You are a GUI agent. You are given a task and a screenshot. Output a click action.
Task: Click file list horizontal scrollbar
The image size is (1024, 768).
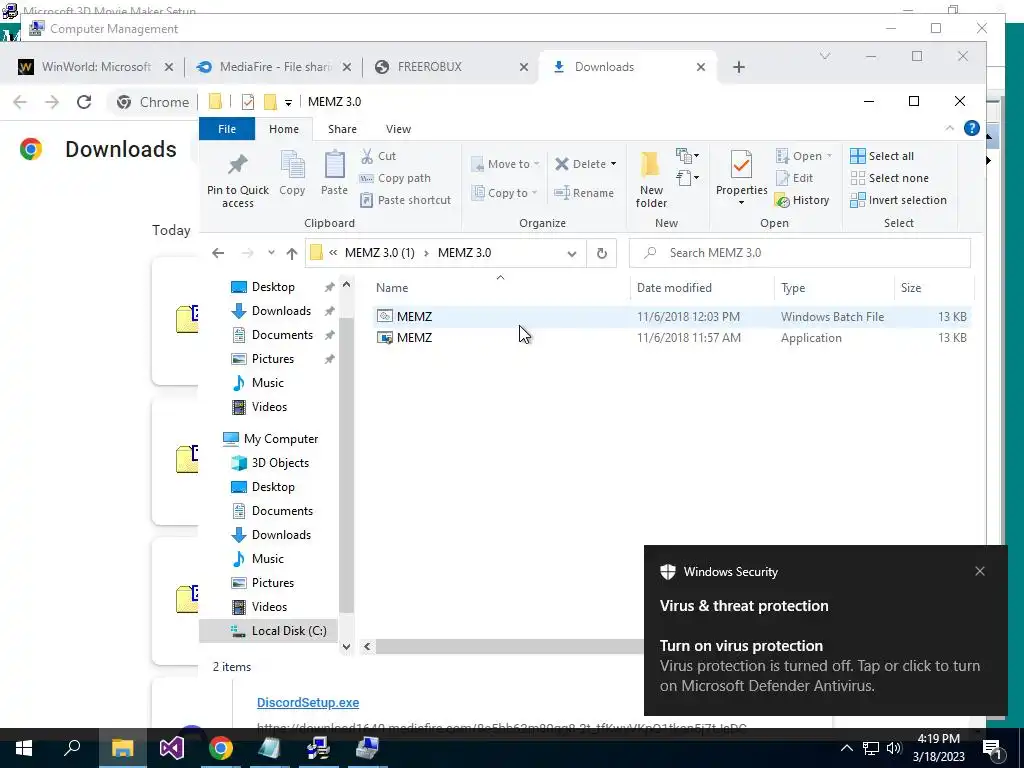pyautogui.click(x=509, y=647)
